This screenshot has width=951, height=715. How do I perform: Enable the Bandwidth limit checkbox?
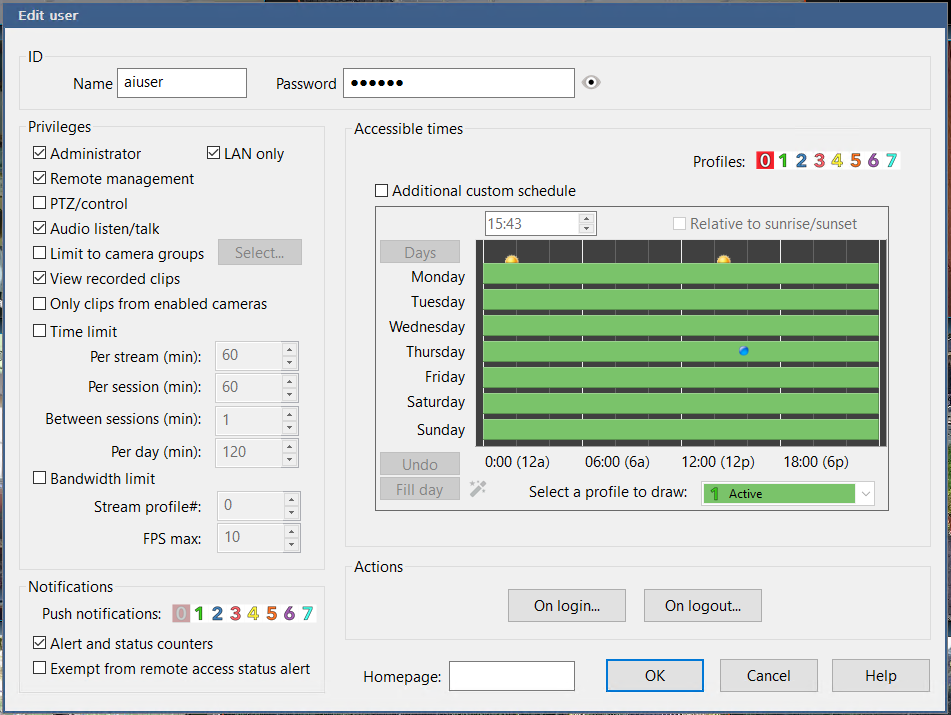point(40,479)
